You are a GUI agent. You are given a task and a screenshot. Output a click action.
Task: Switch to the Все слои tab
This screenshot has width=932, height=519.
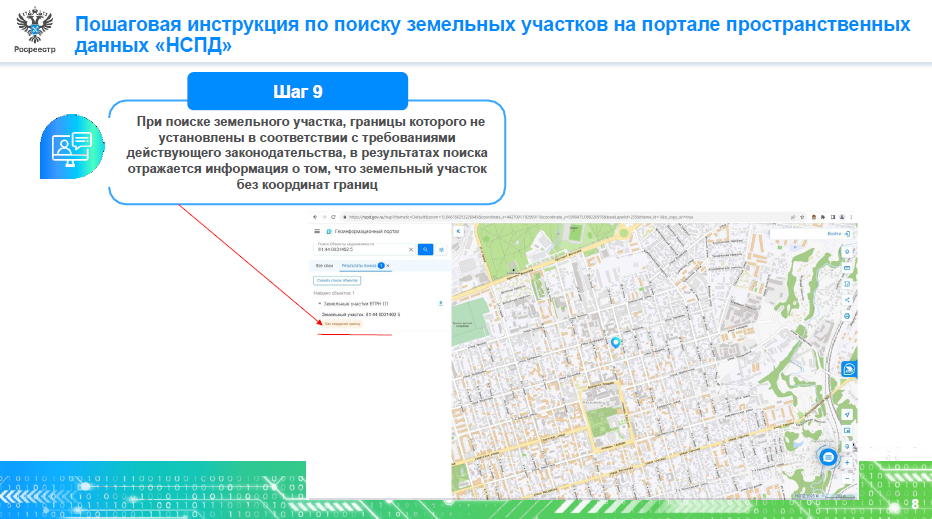click(325, 266)
